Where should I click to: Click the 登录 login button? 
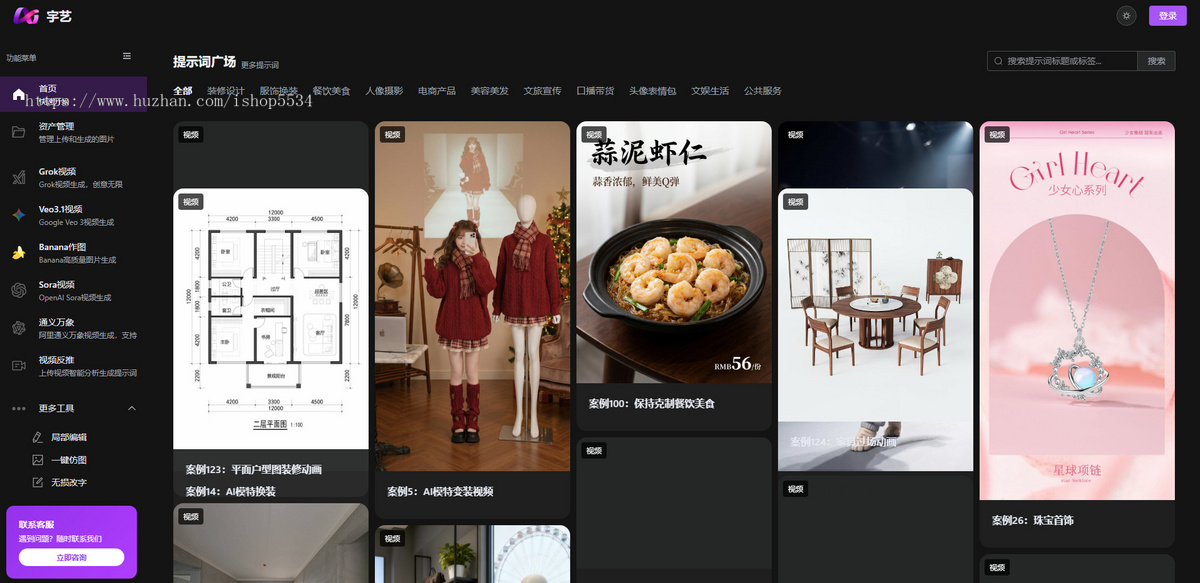(x=1167, y=16)
